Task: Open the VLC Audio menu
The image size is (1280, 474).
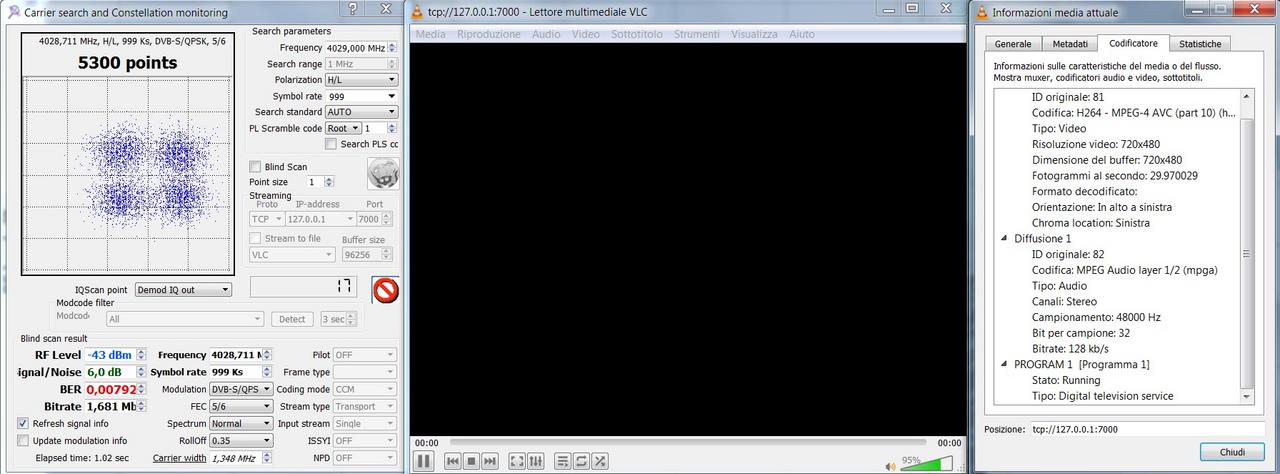Action: point(546,34)
